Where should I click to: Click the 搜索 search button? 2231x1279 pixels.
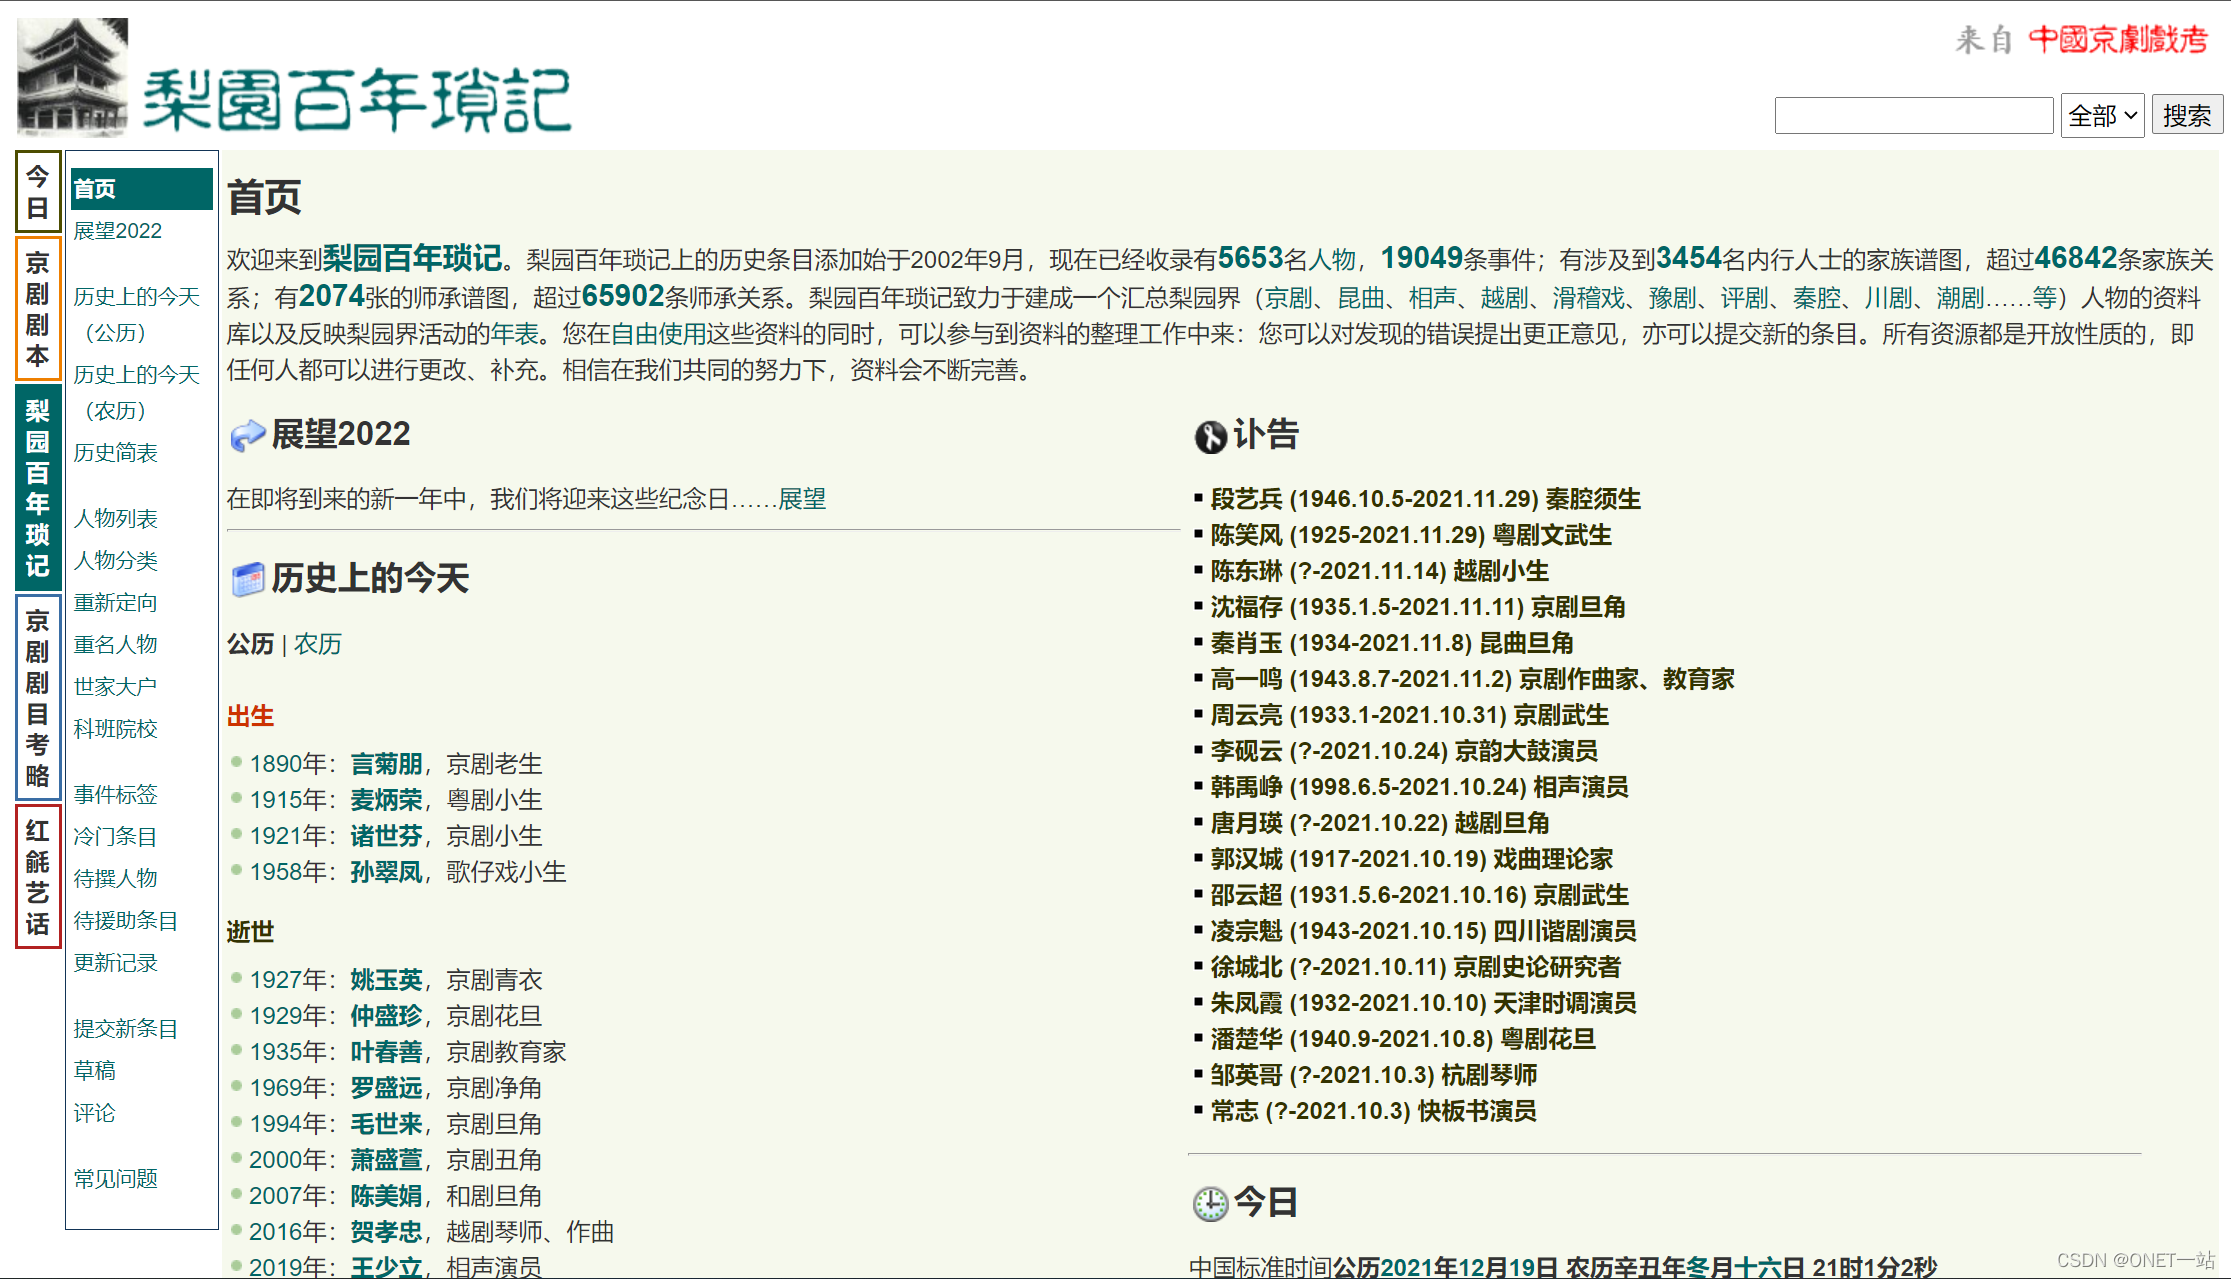coord(2186,116)
